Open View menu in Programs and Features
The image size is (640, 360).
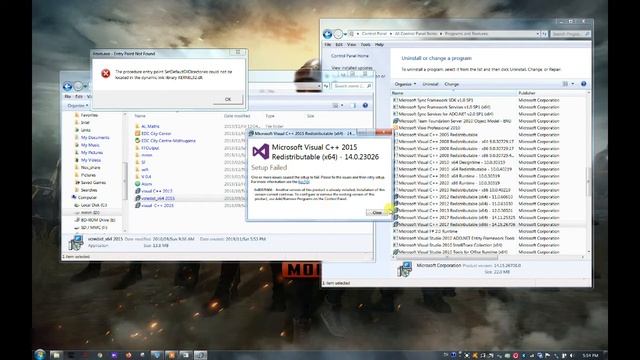[x=351, y=44]
